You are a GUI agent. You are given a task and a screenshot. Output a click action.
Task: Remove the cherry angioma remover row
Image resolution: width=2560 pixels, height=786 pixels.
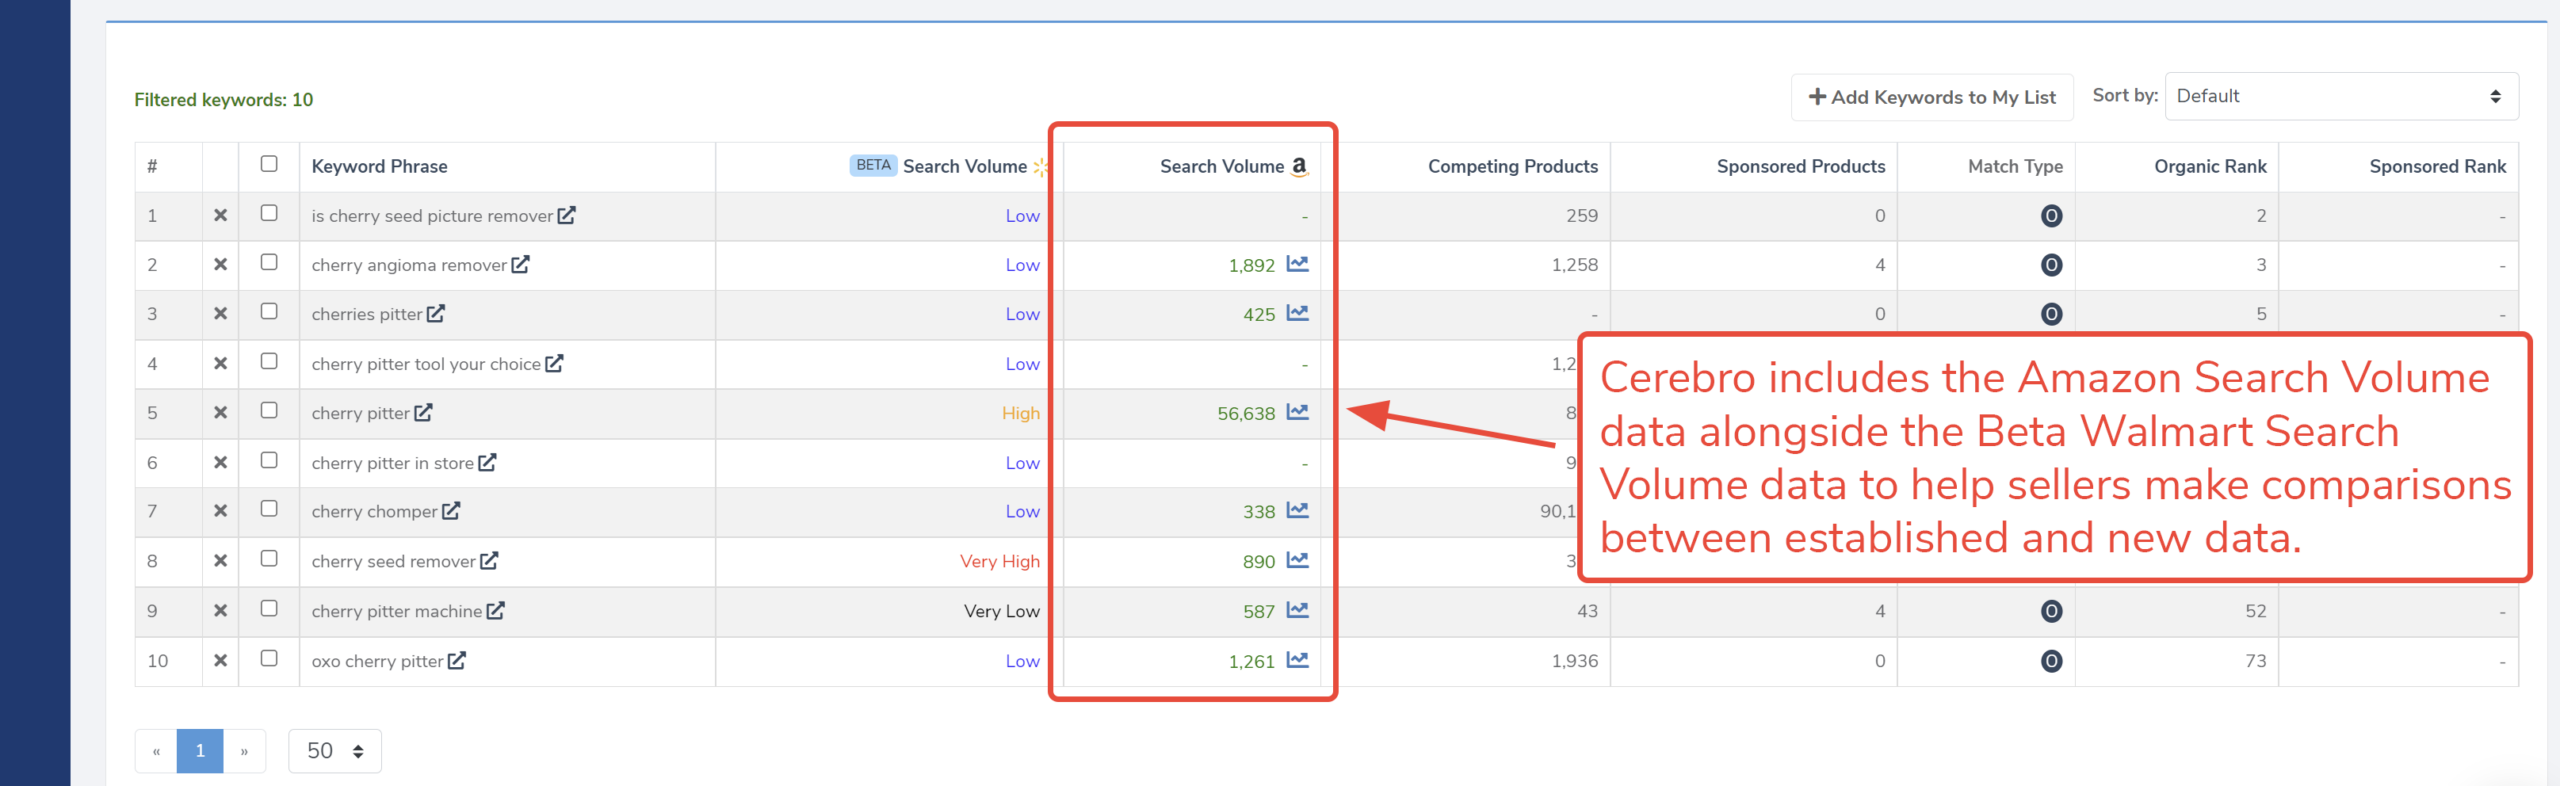(x=220, y=265)
